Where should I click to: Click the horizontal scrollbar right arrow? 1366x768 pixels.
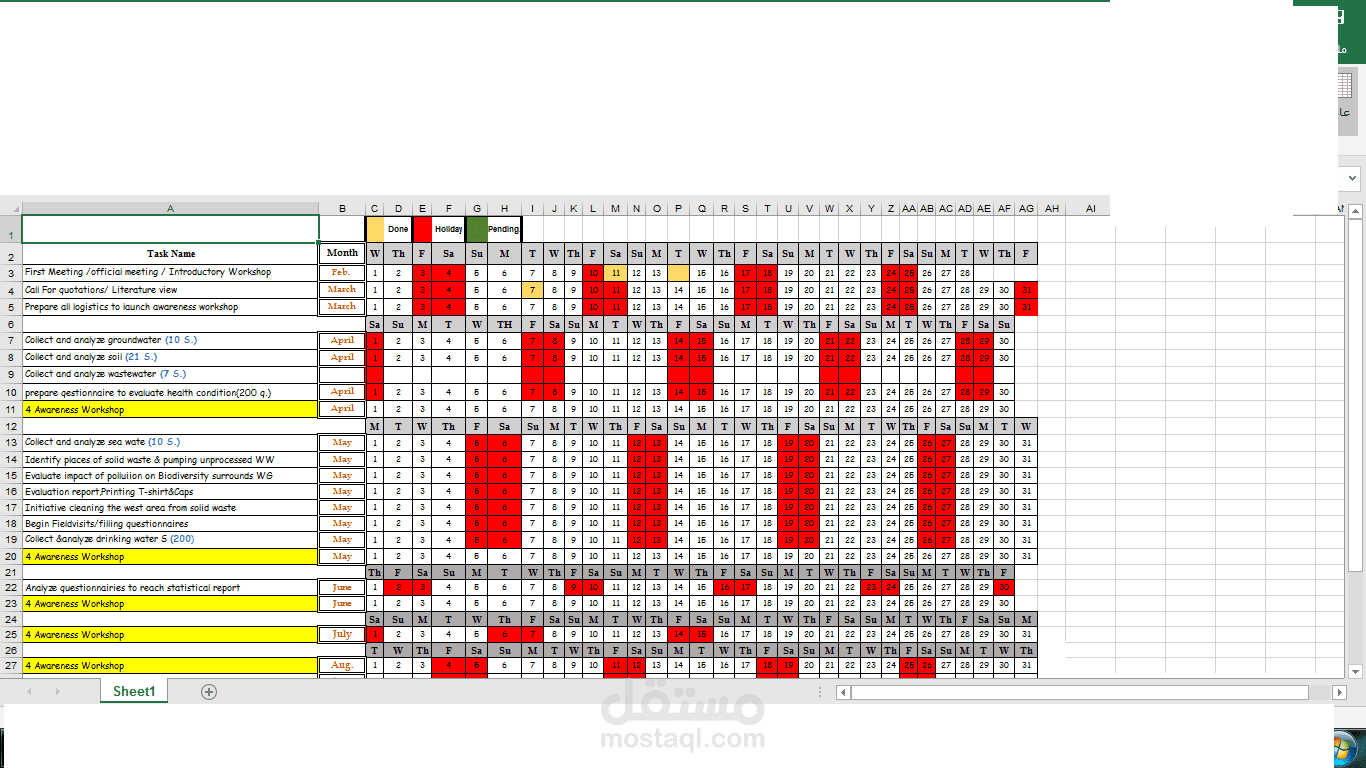click(1341, 692)
